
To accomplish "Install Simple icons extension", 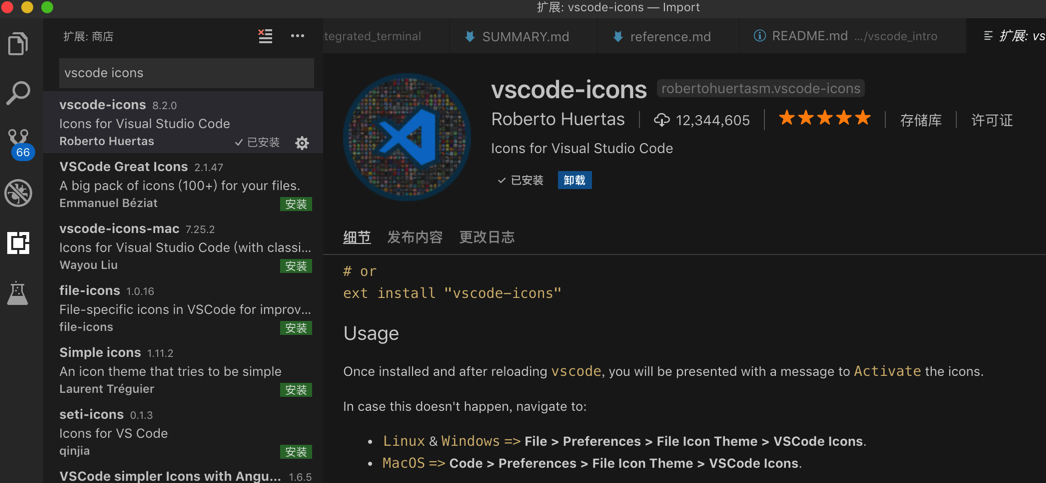I will coord(296,390).
